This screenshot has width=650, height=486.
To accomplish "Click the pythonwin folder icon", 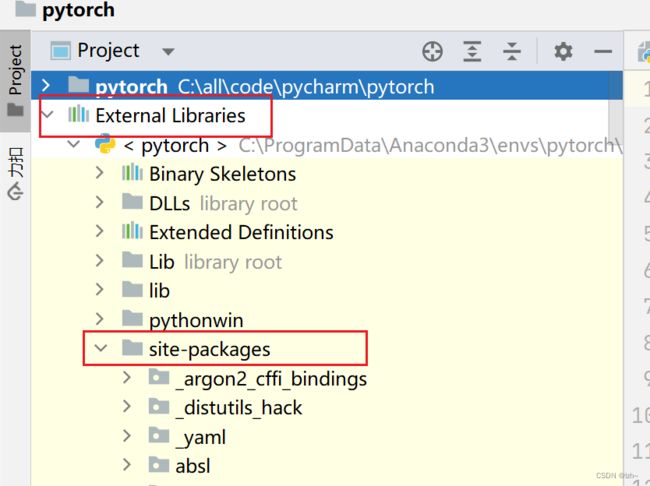I will 132,318.
